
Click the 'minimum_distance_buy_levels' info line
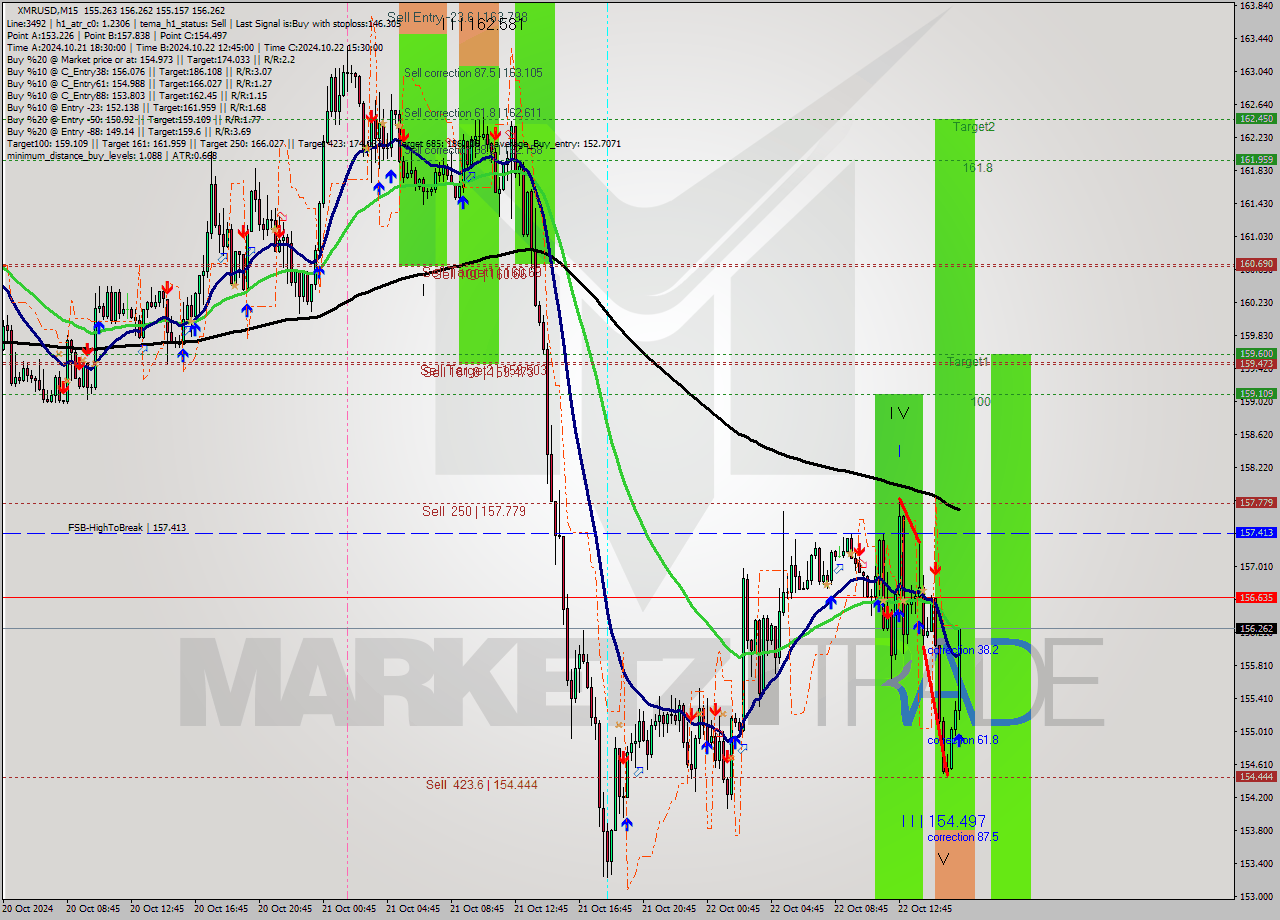pos(113,155)
